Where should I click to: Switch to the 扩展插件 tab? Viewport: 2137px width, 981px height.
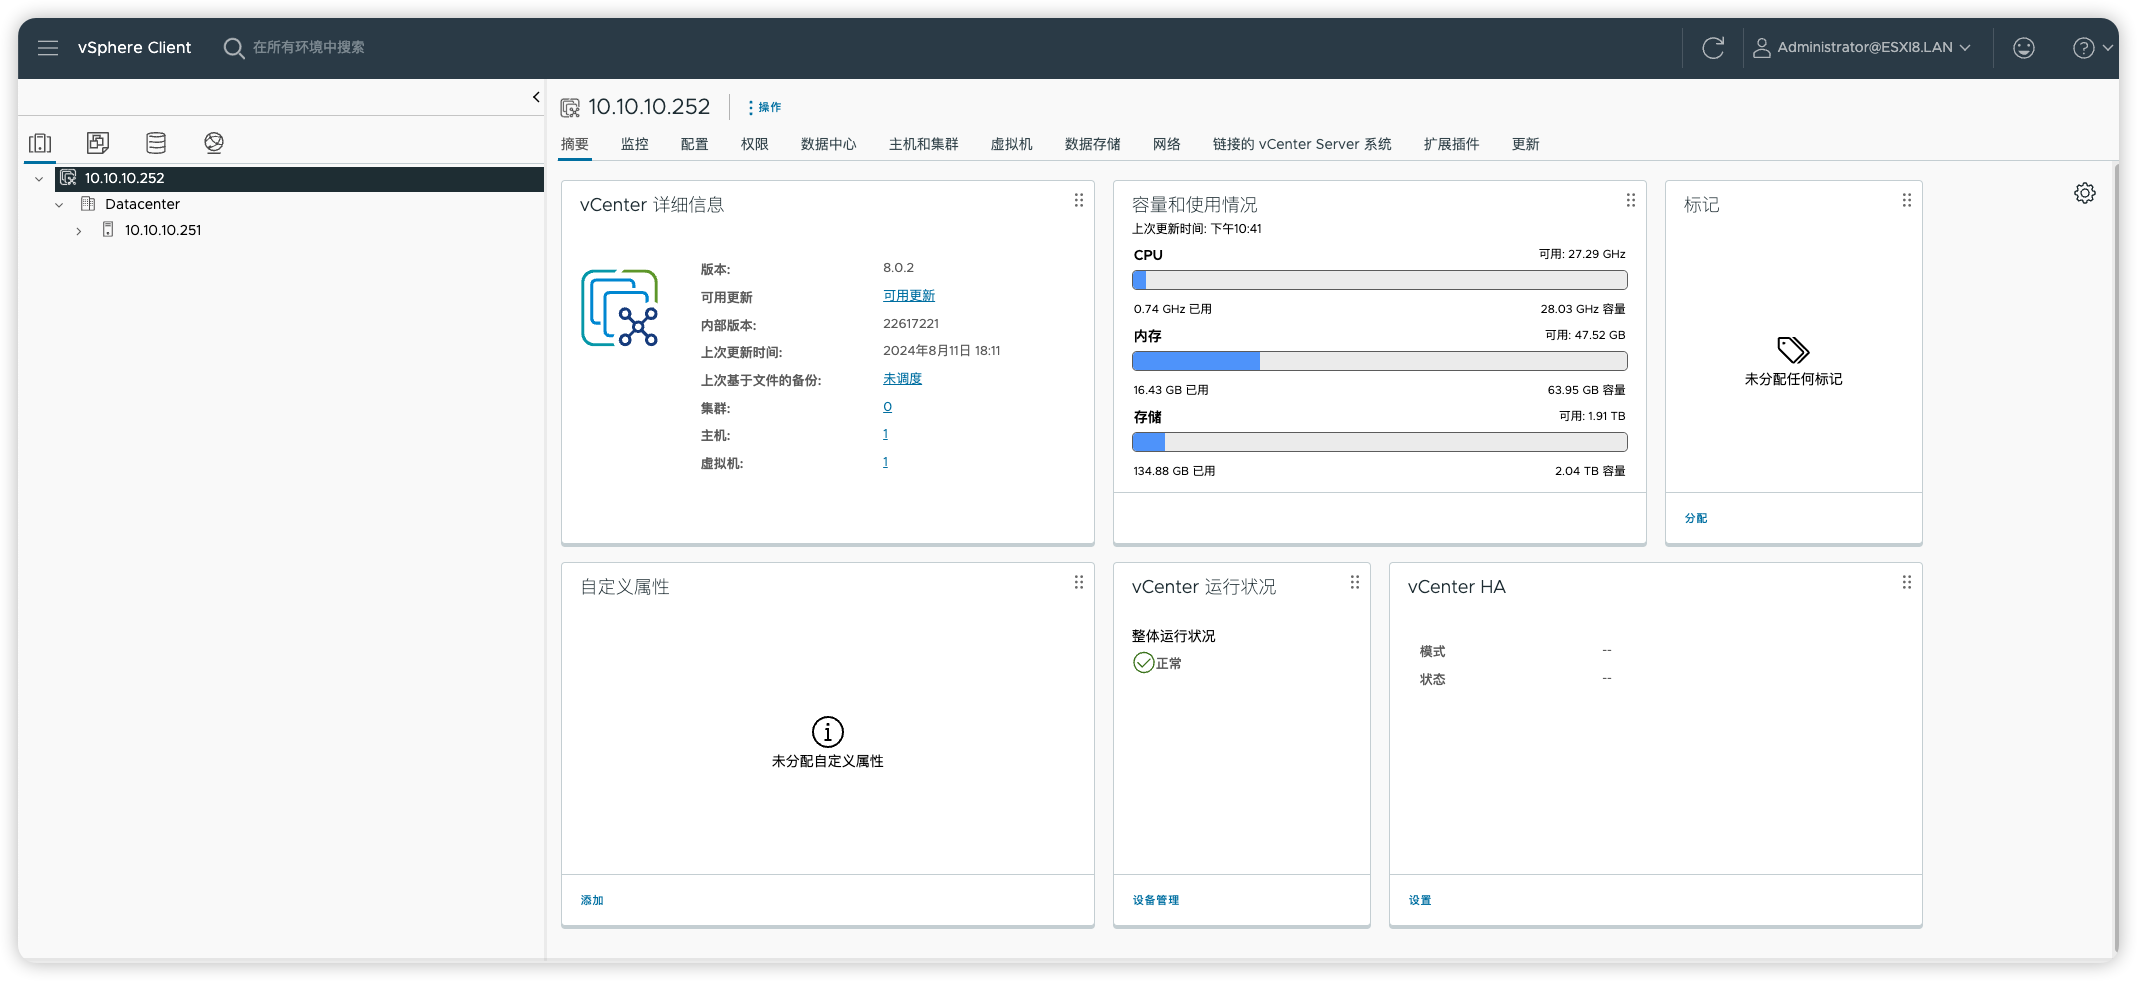click(1452, 144)
